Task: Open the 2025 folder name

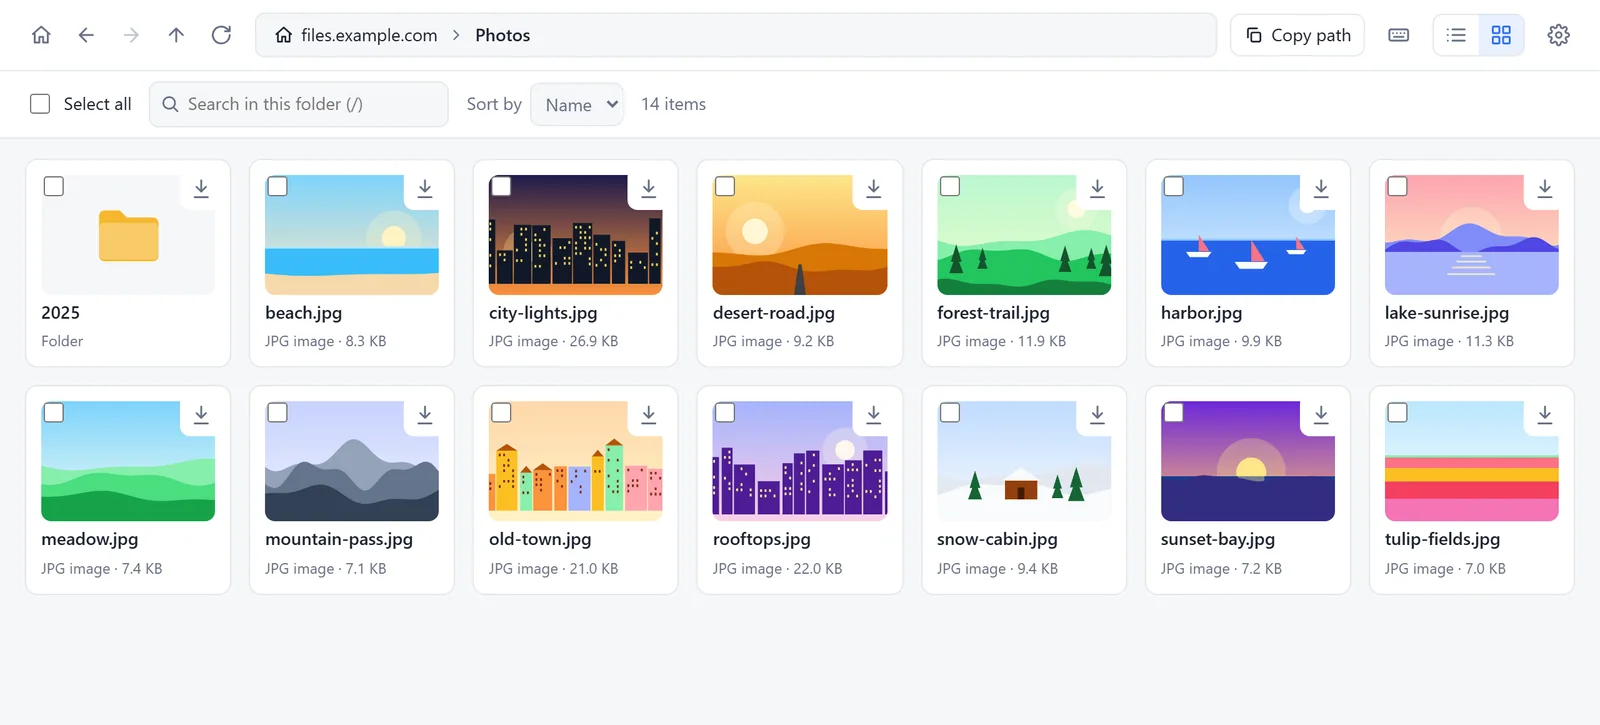Action: click(x=61, y=313)
